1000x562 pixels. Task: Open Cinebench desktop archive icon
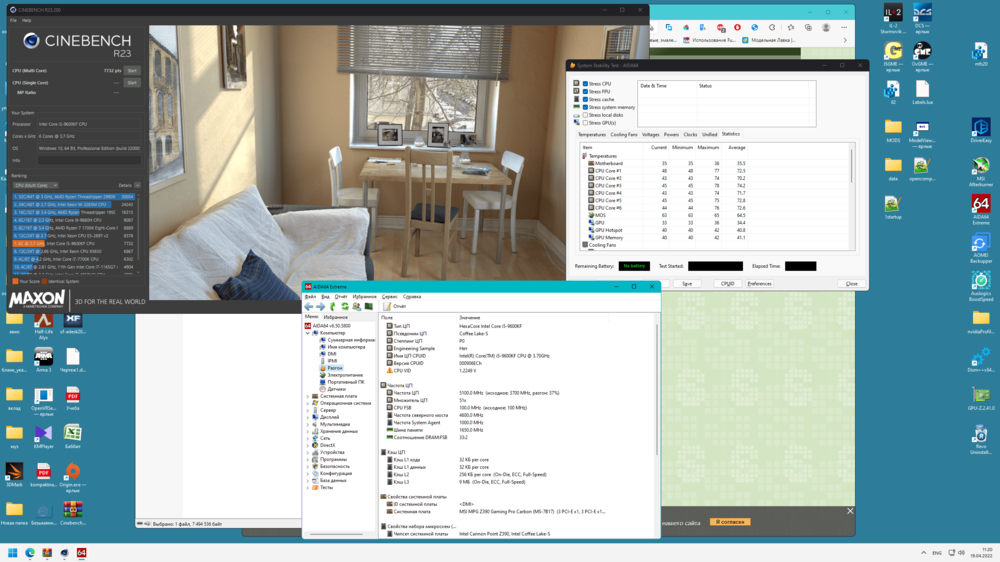[73, 513]
